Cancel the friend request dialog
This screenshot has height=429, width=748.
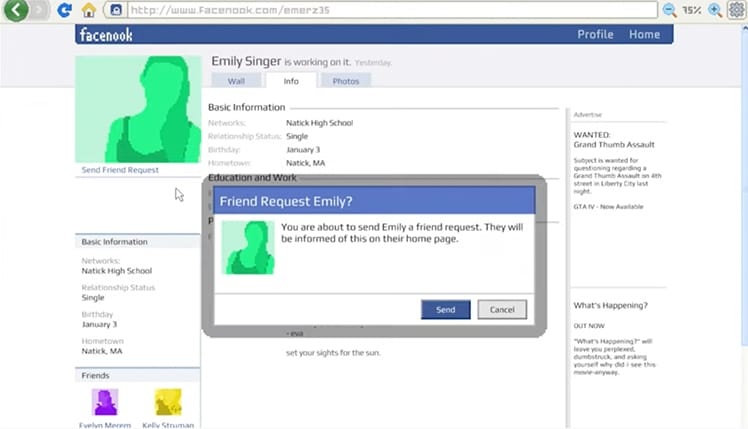point(502,310)
